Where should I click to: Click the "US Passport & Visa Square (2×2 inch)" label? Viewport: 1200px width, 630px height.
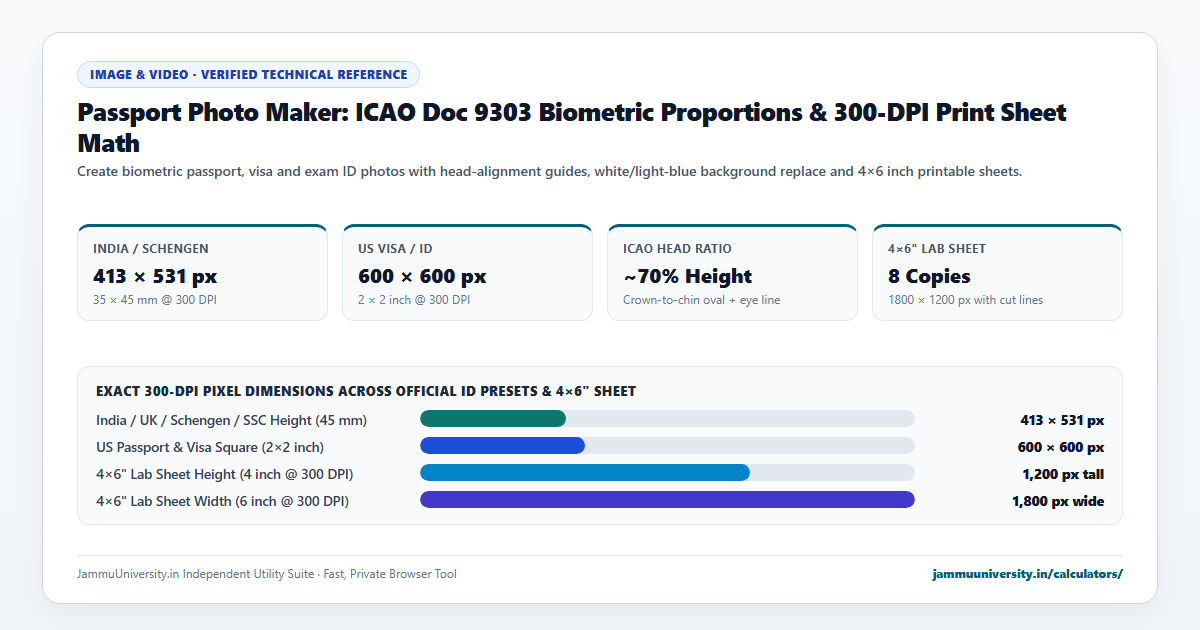pos(210,447)
